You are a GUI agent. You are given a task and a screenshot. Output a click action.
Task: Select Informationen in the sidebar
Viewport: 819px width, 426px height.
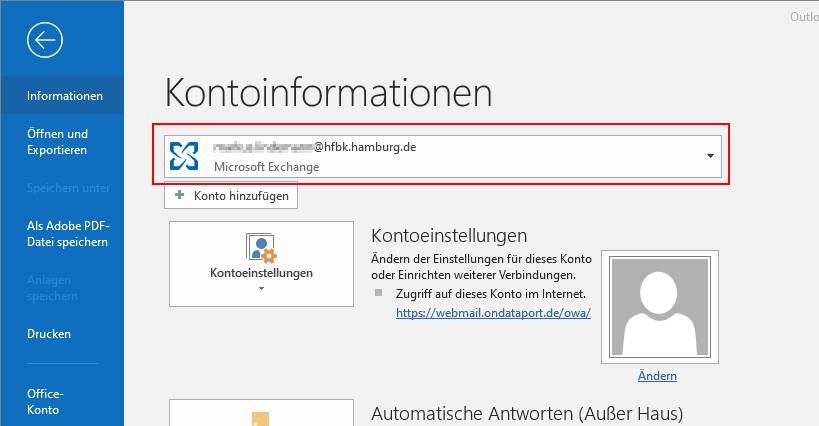pos(62,96)
